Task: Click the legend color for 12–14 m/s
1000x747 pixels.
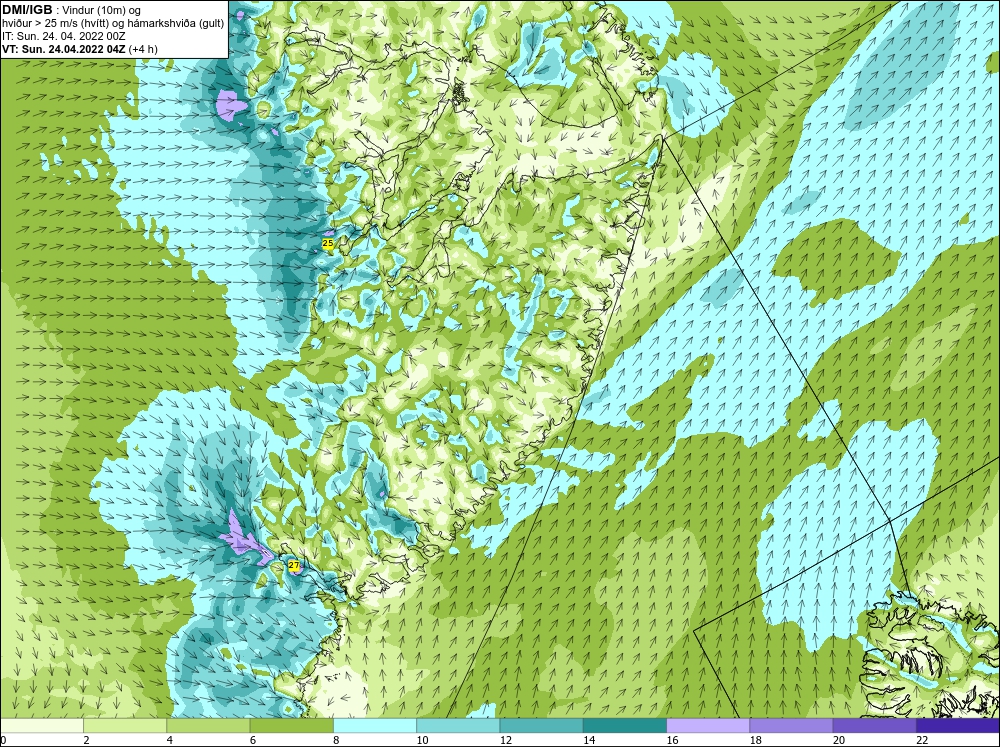Action: pyautogui.click(x=541, y=725)
